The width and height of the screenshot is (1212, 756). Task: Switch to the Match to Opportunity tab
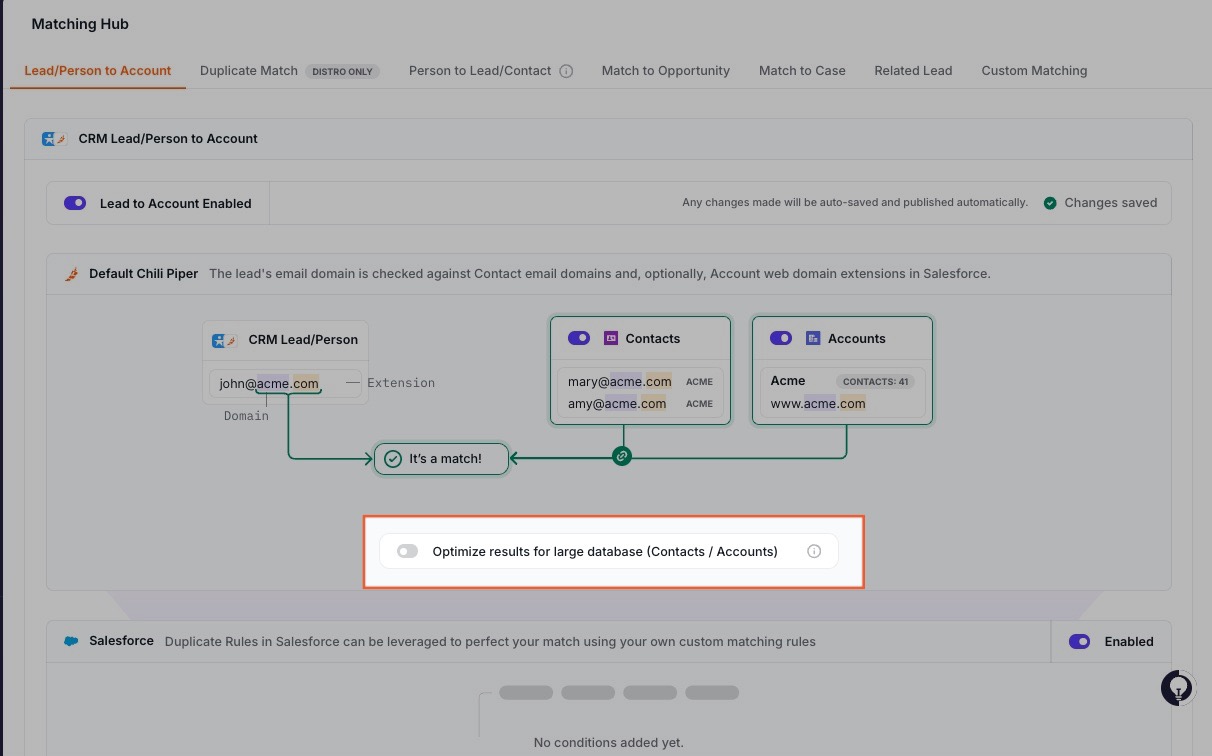(666, 71)
